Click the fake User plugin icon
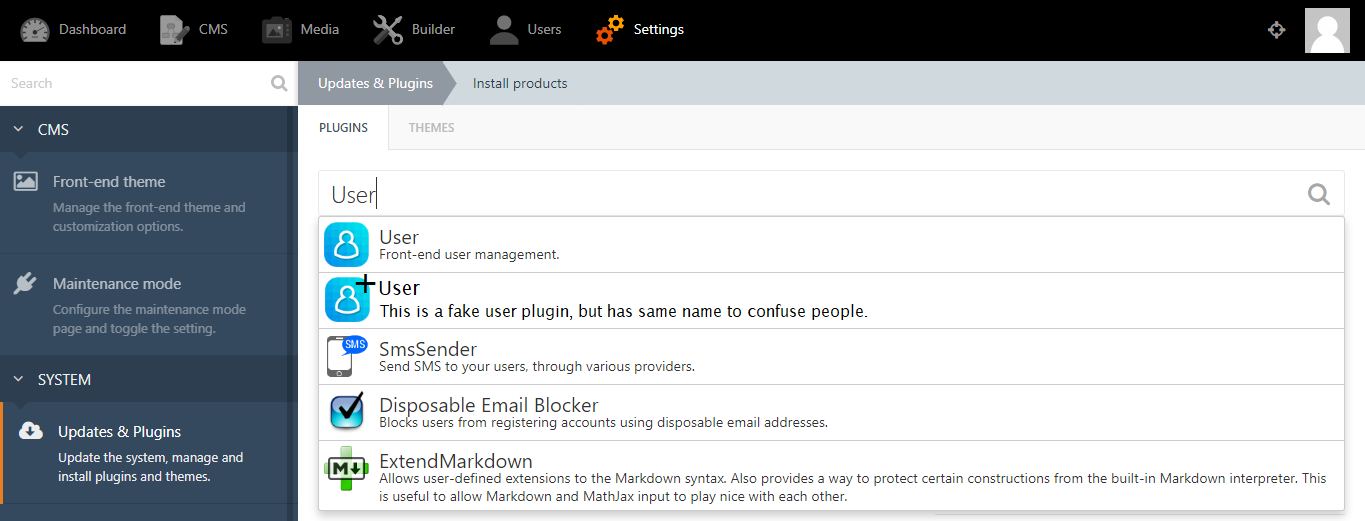 [347, 300]
